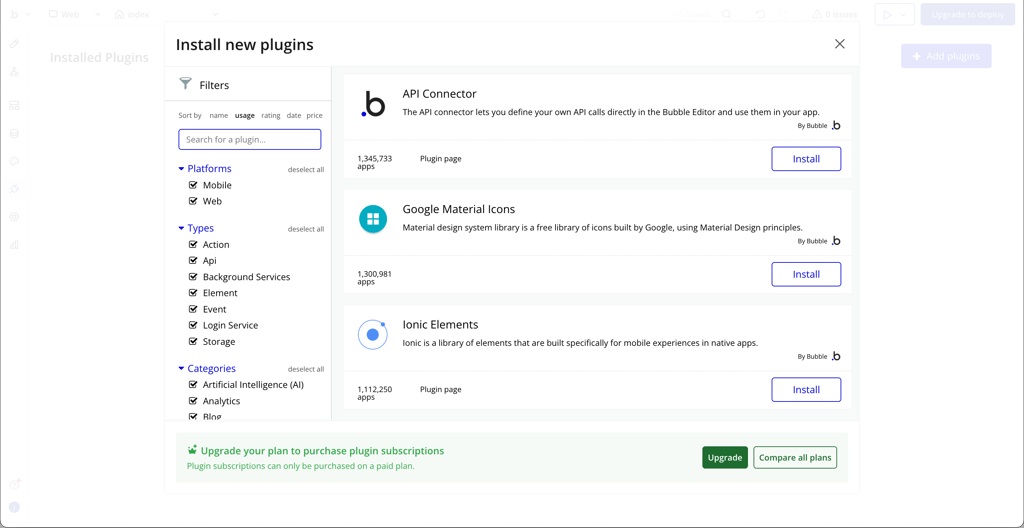Viewport: 1024px width, 528px height.
Task: Open the Settings gear icon in sidebar
Action: [14, 217]
